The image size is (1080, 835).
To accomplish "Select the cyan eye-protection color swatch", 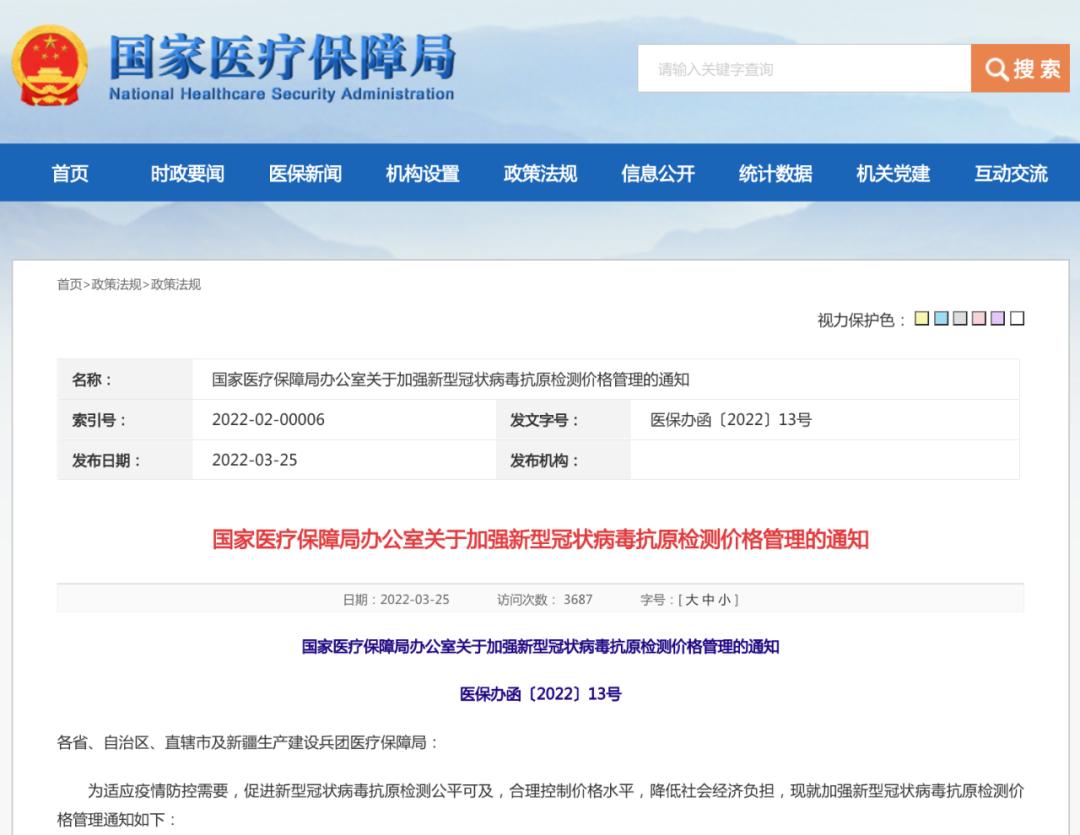I will pyautogui.click(x=940, y=318).
